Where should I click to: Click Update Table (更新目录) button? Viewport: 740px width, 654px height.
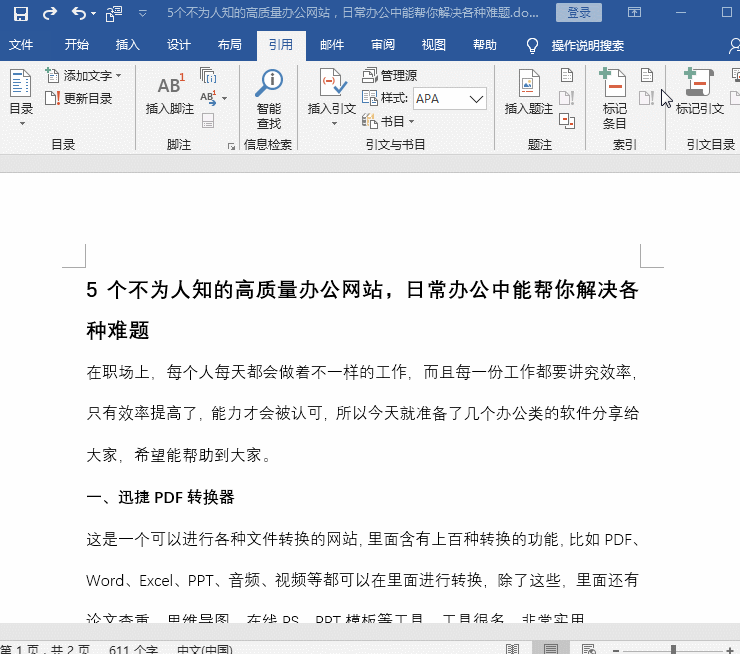pos(79,98)
